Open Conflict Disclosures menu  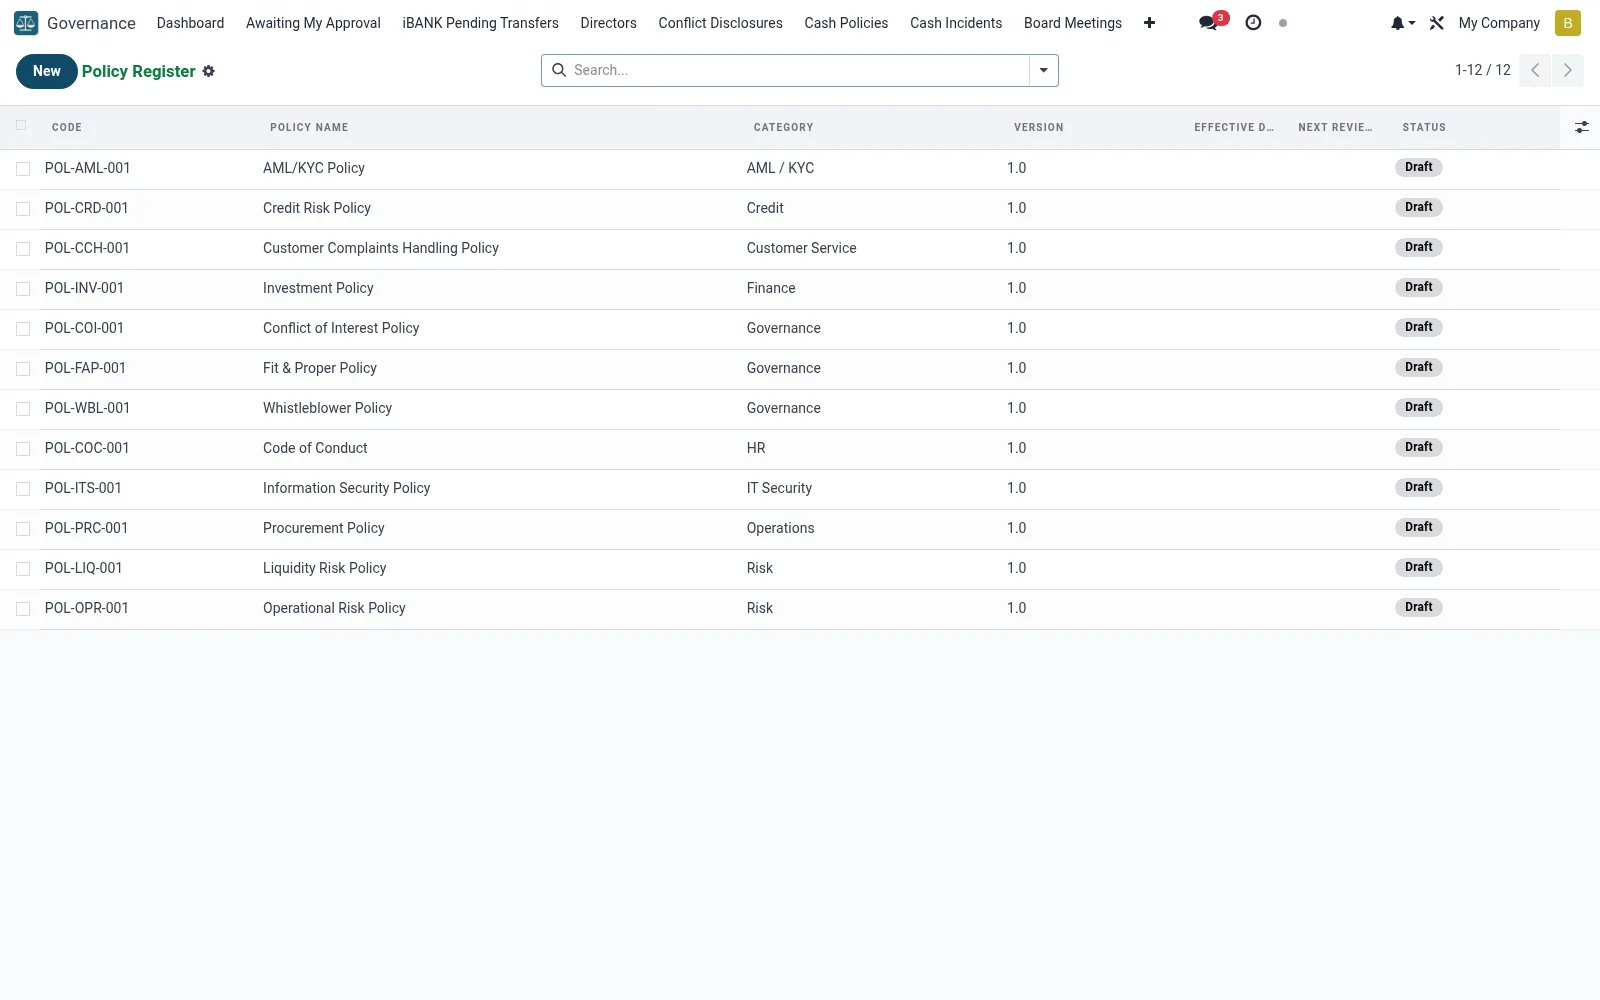(720, 23)
